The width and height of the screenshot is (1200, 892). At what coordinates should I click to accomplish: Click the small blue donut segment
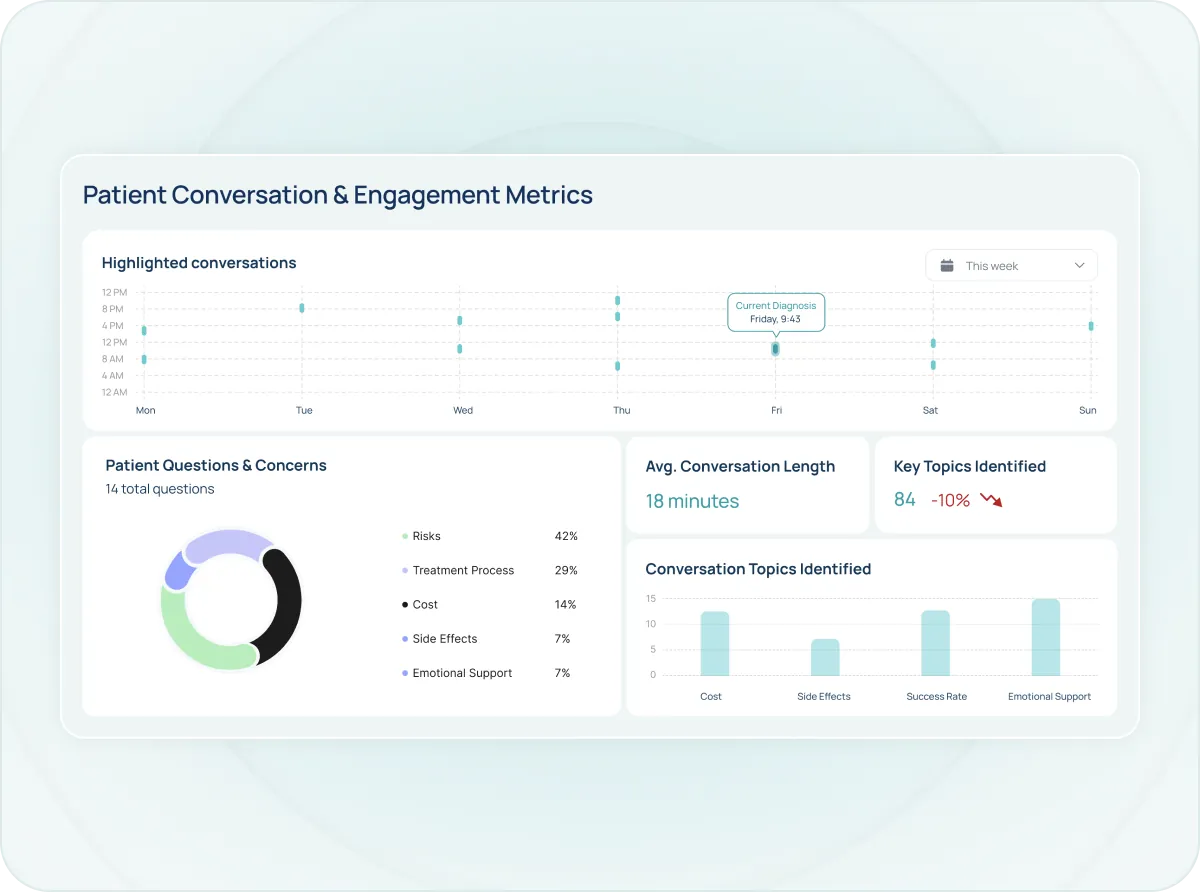pos(177,571)
